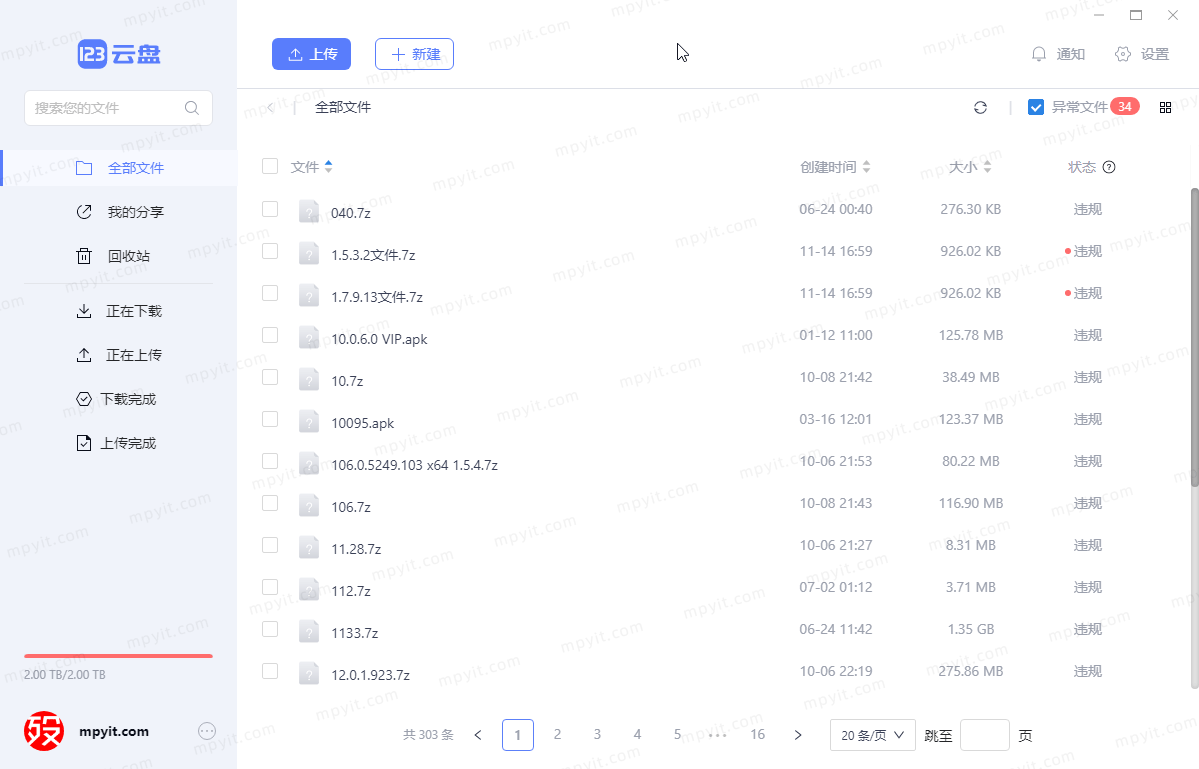Click file icon of 106.7z
Viewport: 1199px width, 769px height.
tap(309, 506)
